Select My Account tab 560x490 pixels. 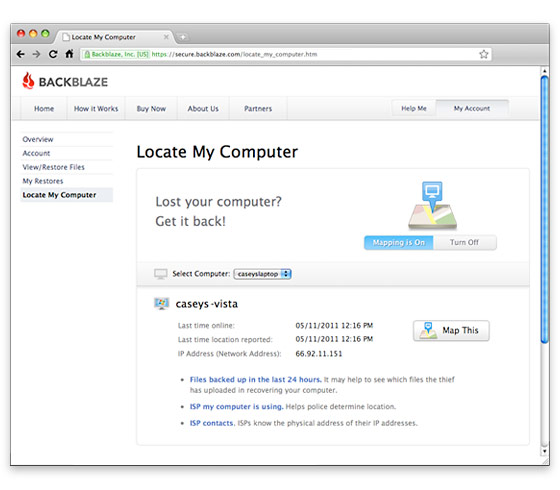tap(472, 108)
